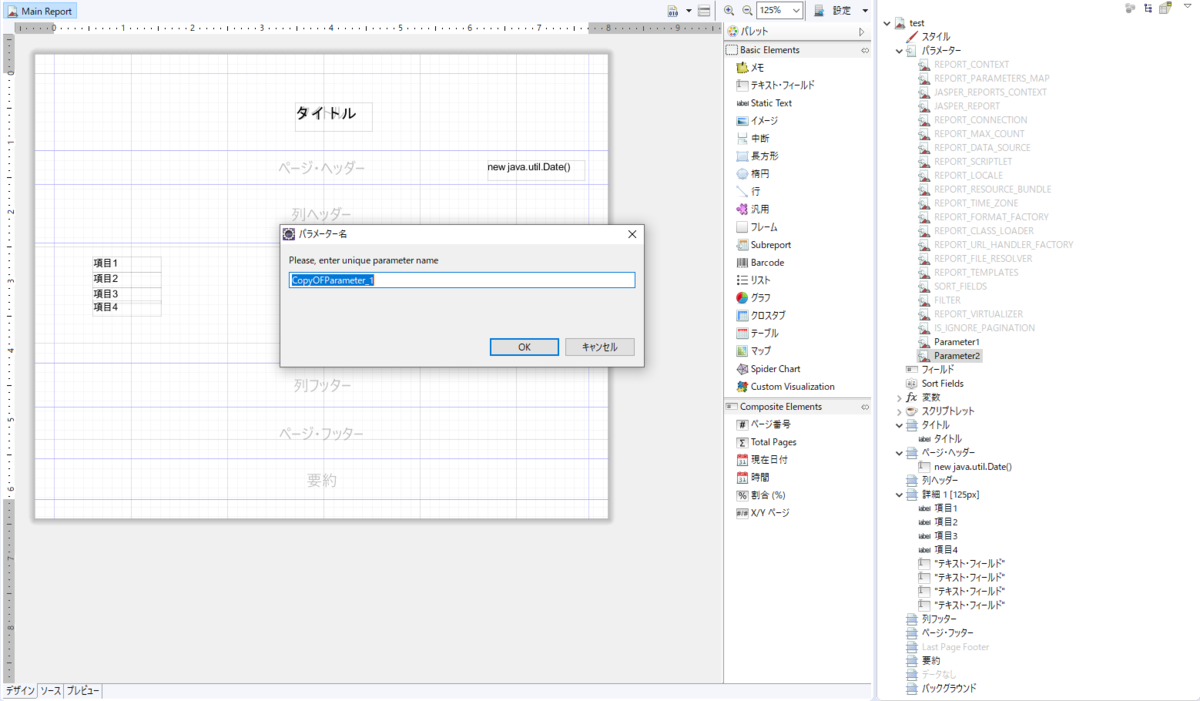Collapse the パレット panel arrow
The height and width of the screenshot is (701, 1200).
pyautogui.click(x=861, y=32)
